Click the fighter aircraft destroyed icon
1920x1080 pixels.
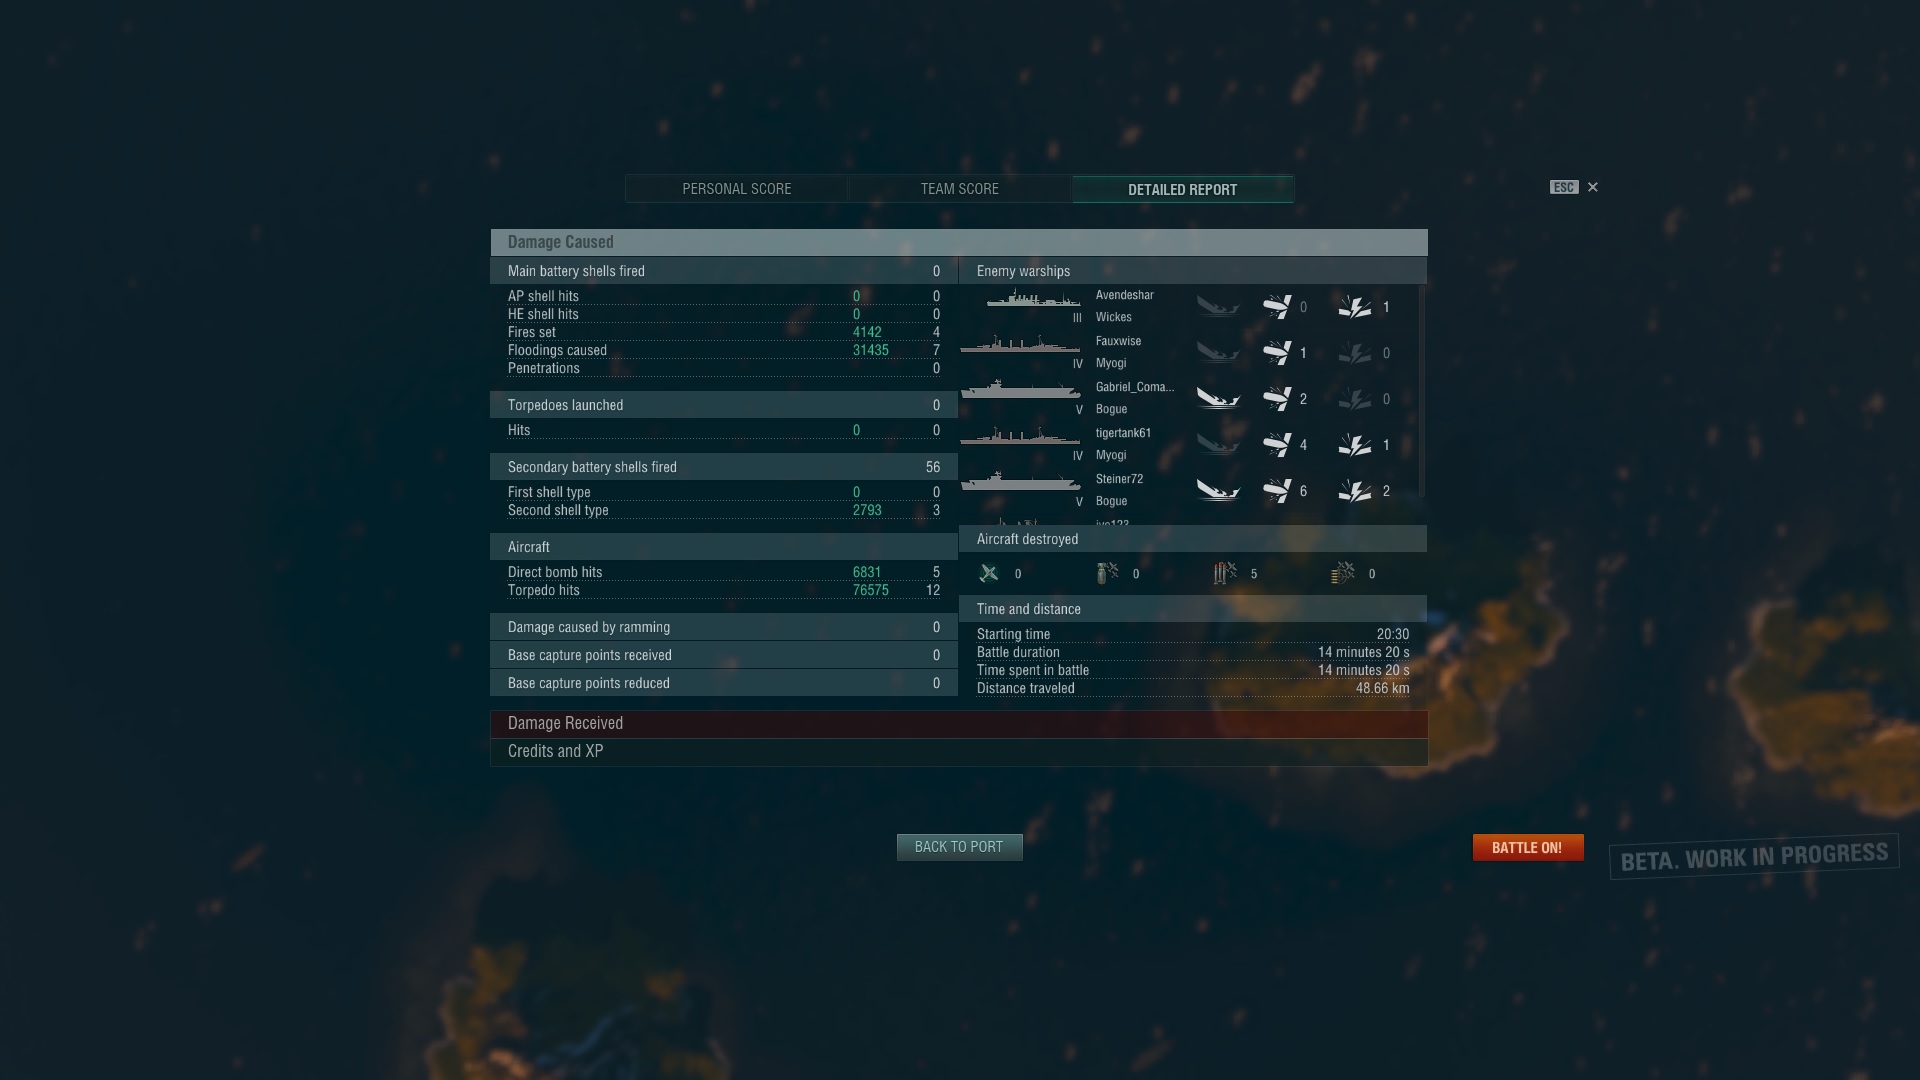pyautogui.click(x=989, y=573)
